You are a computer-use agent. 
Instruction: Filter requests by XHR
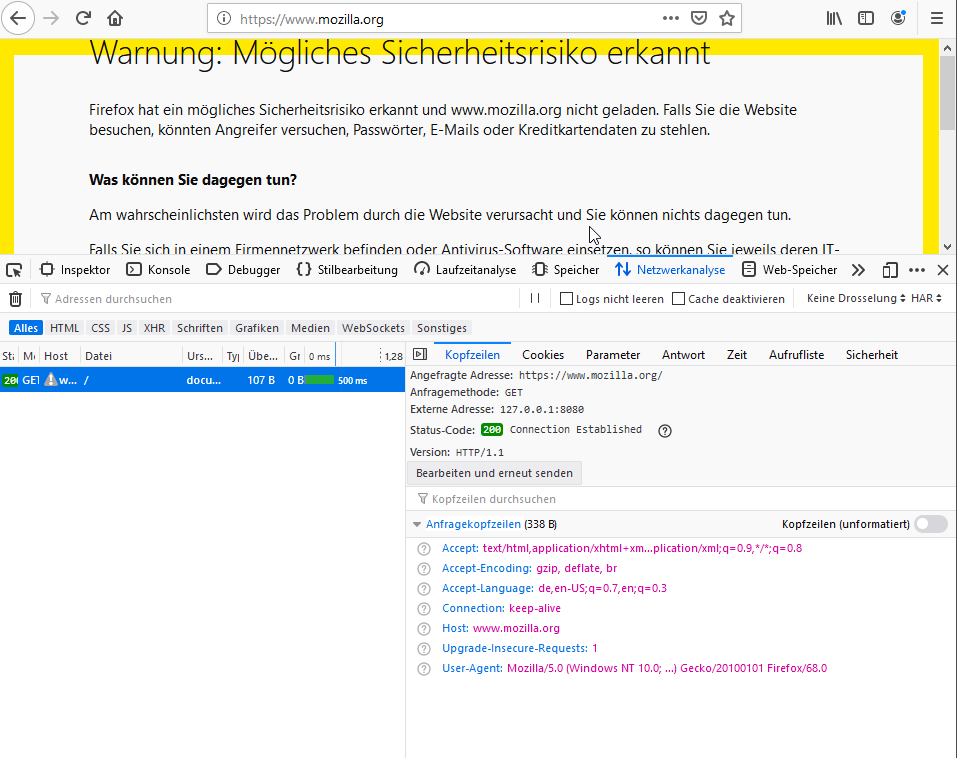pyautogui.click(x=154, y=328)
